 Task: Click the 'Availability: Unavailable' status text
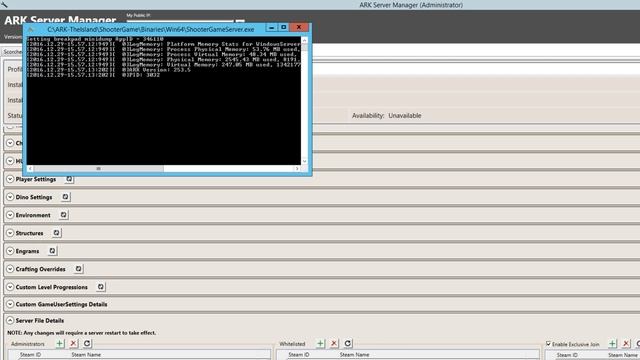387,116
